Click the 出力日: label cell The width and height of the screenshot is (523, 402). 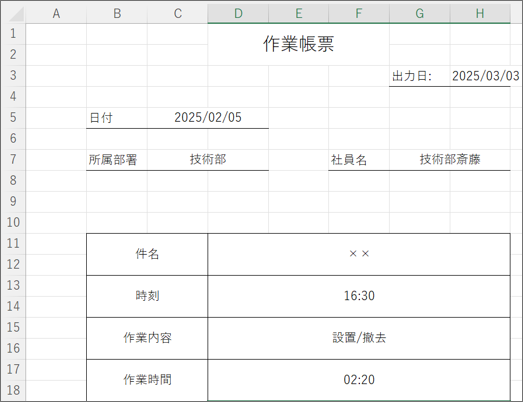coord(419,76)
